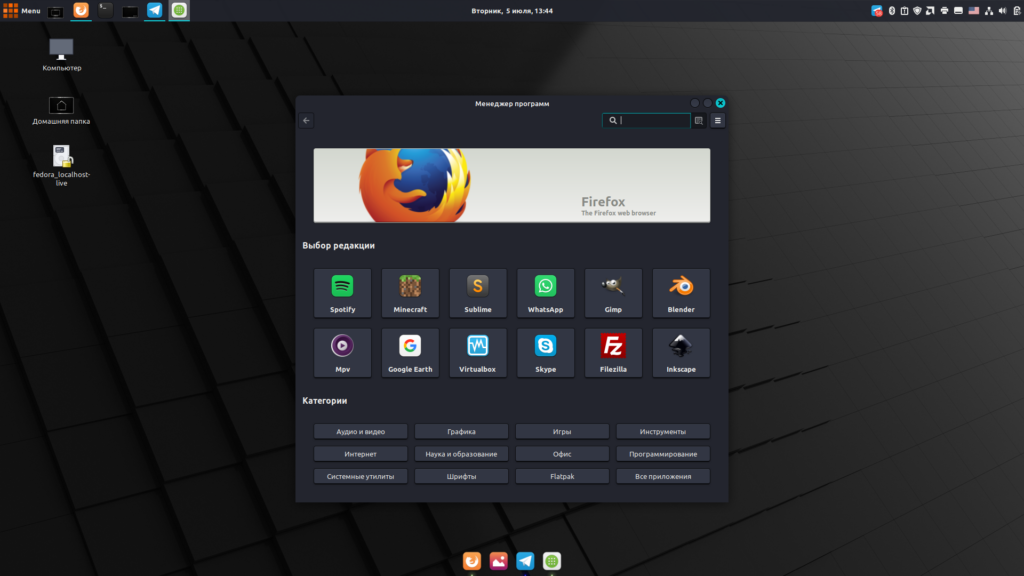Click the back arrow in Software Manager
The height and width of the screenshot is (576, 1024).
(x=306, y=121)
